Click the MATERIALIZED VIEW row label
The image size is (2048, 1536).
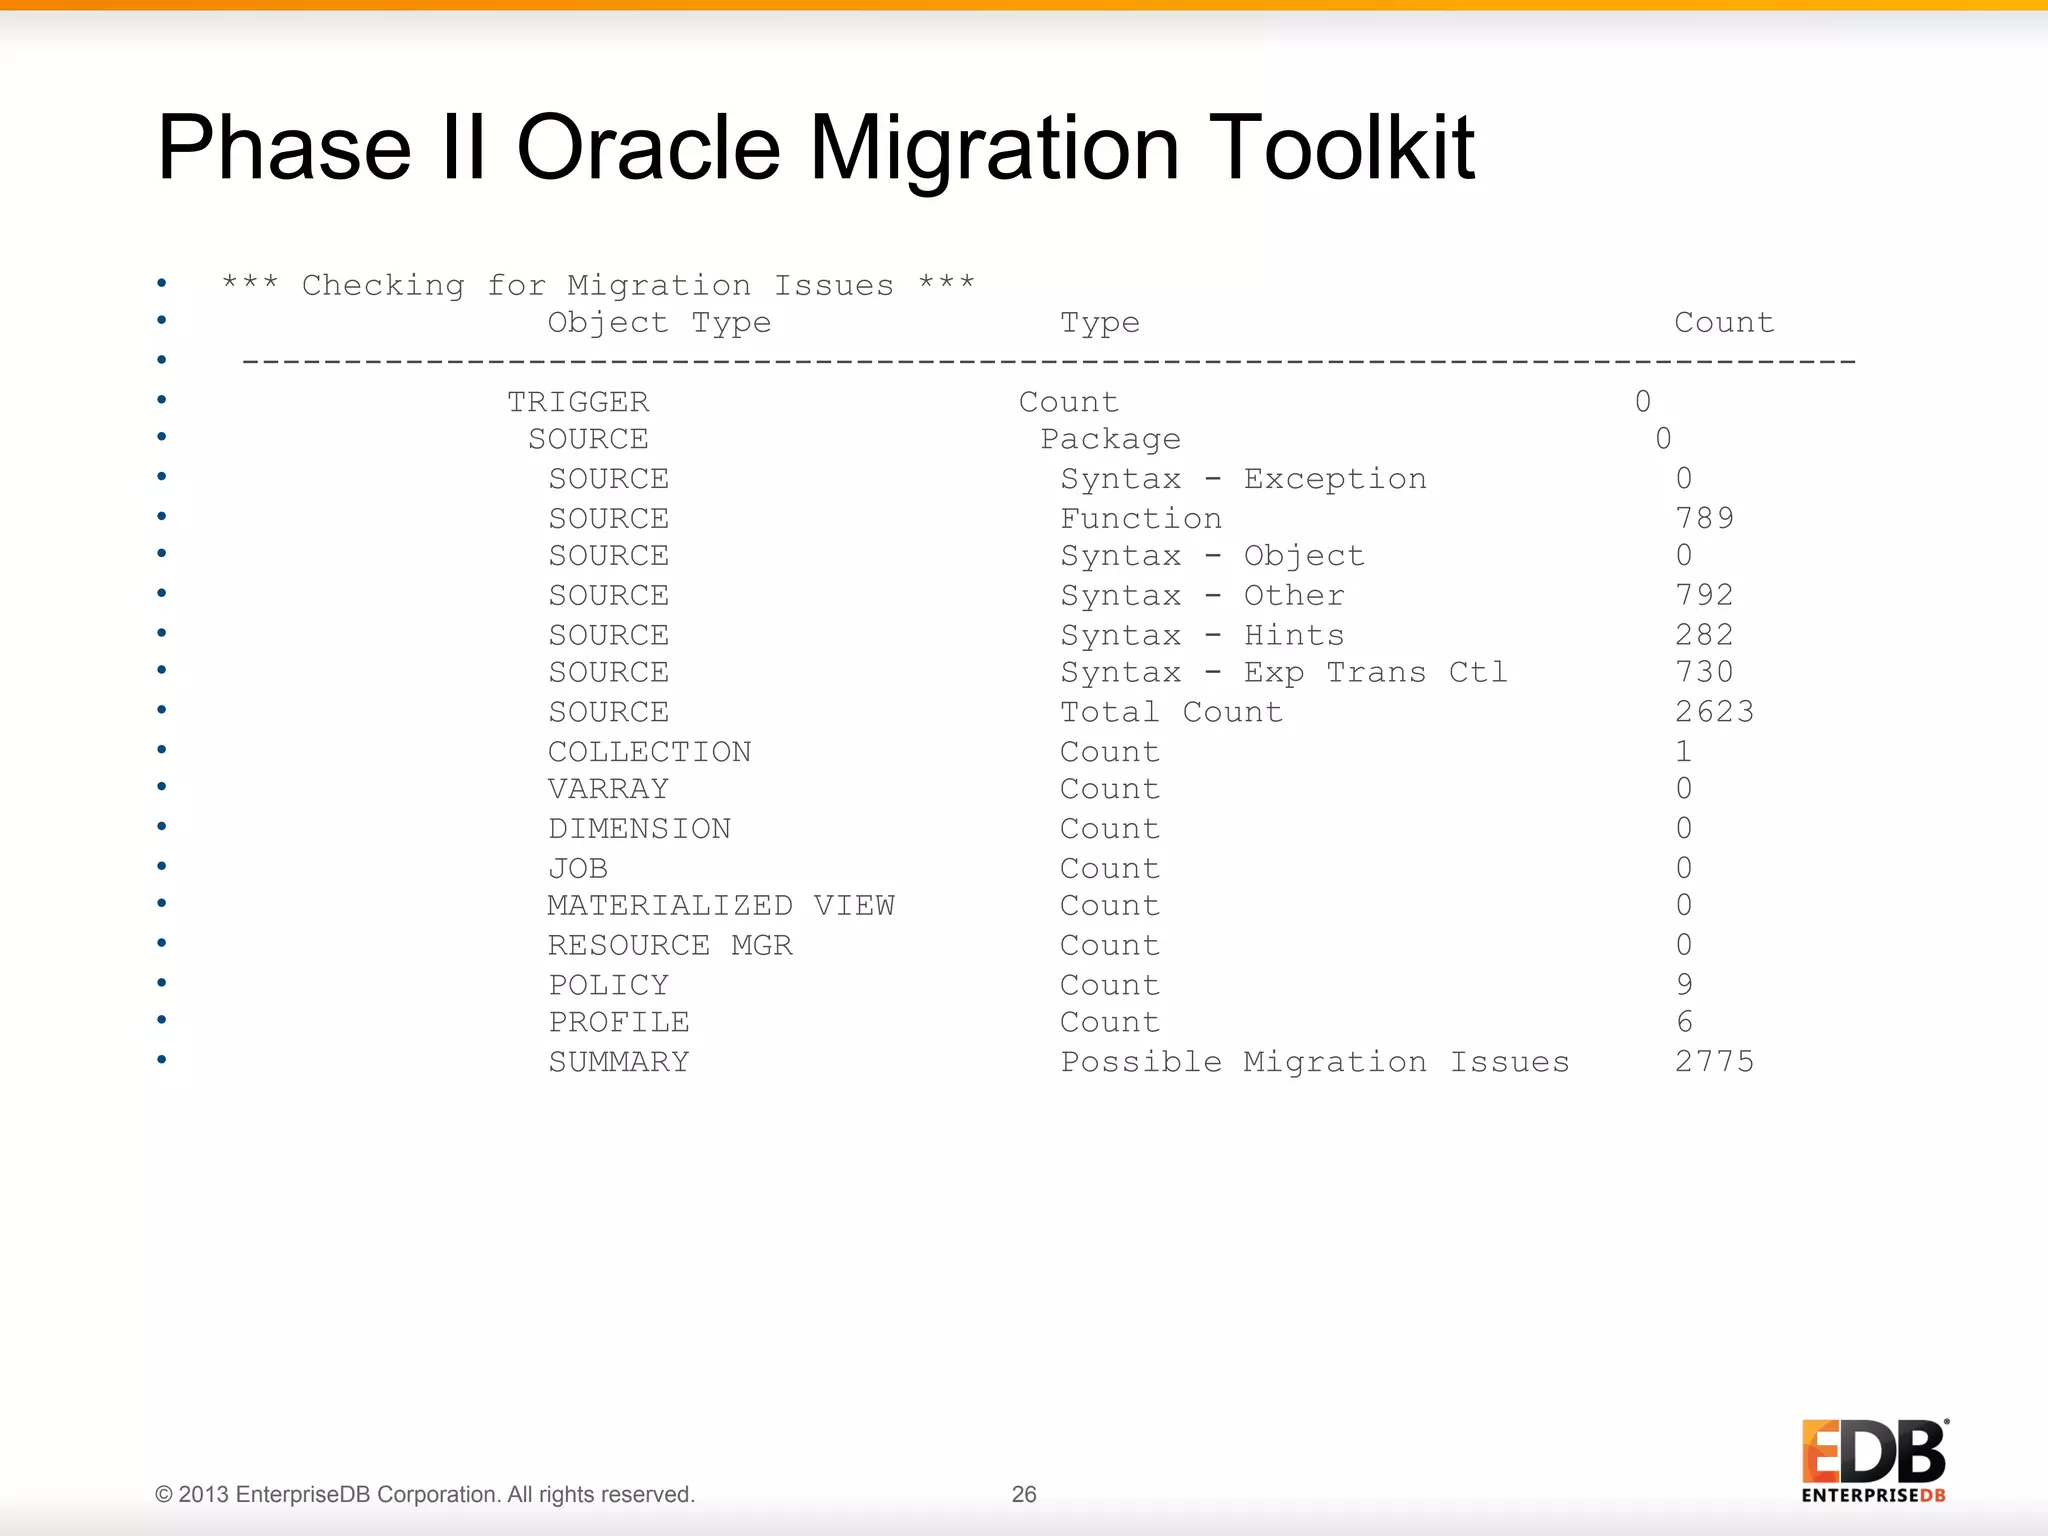point(720,906)
